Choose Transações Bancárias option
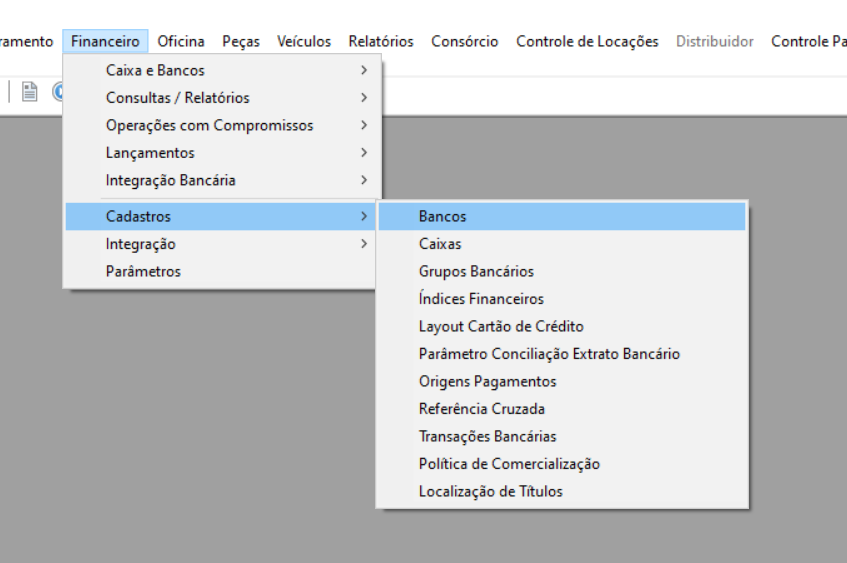This screenshot has height=563, width=847. 562,437
